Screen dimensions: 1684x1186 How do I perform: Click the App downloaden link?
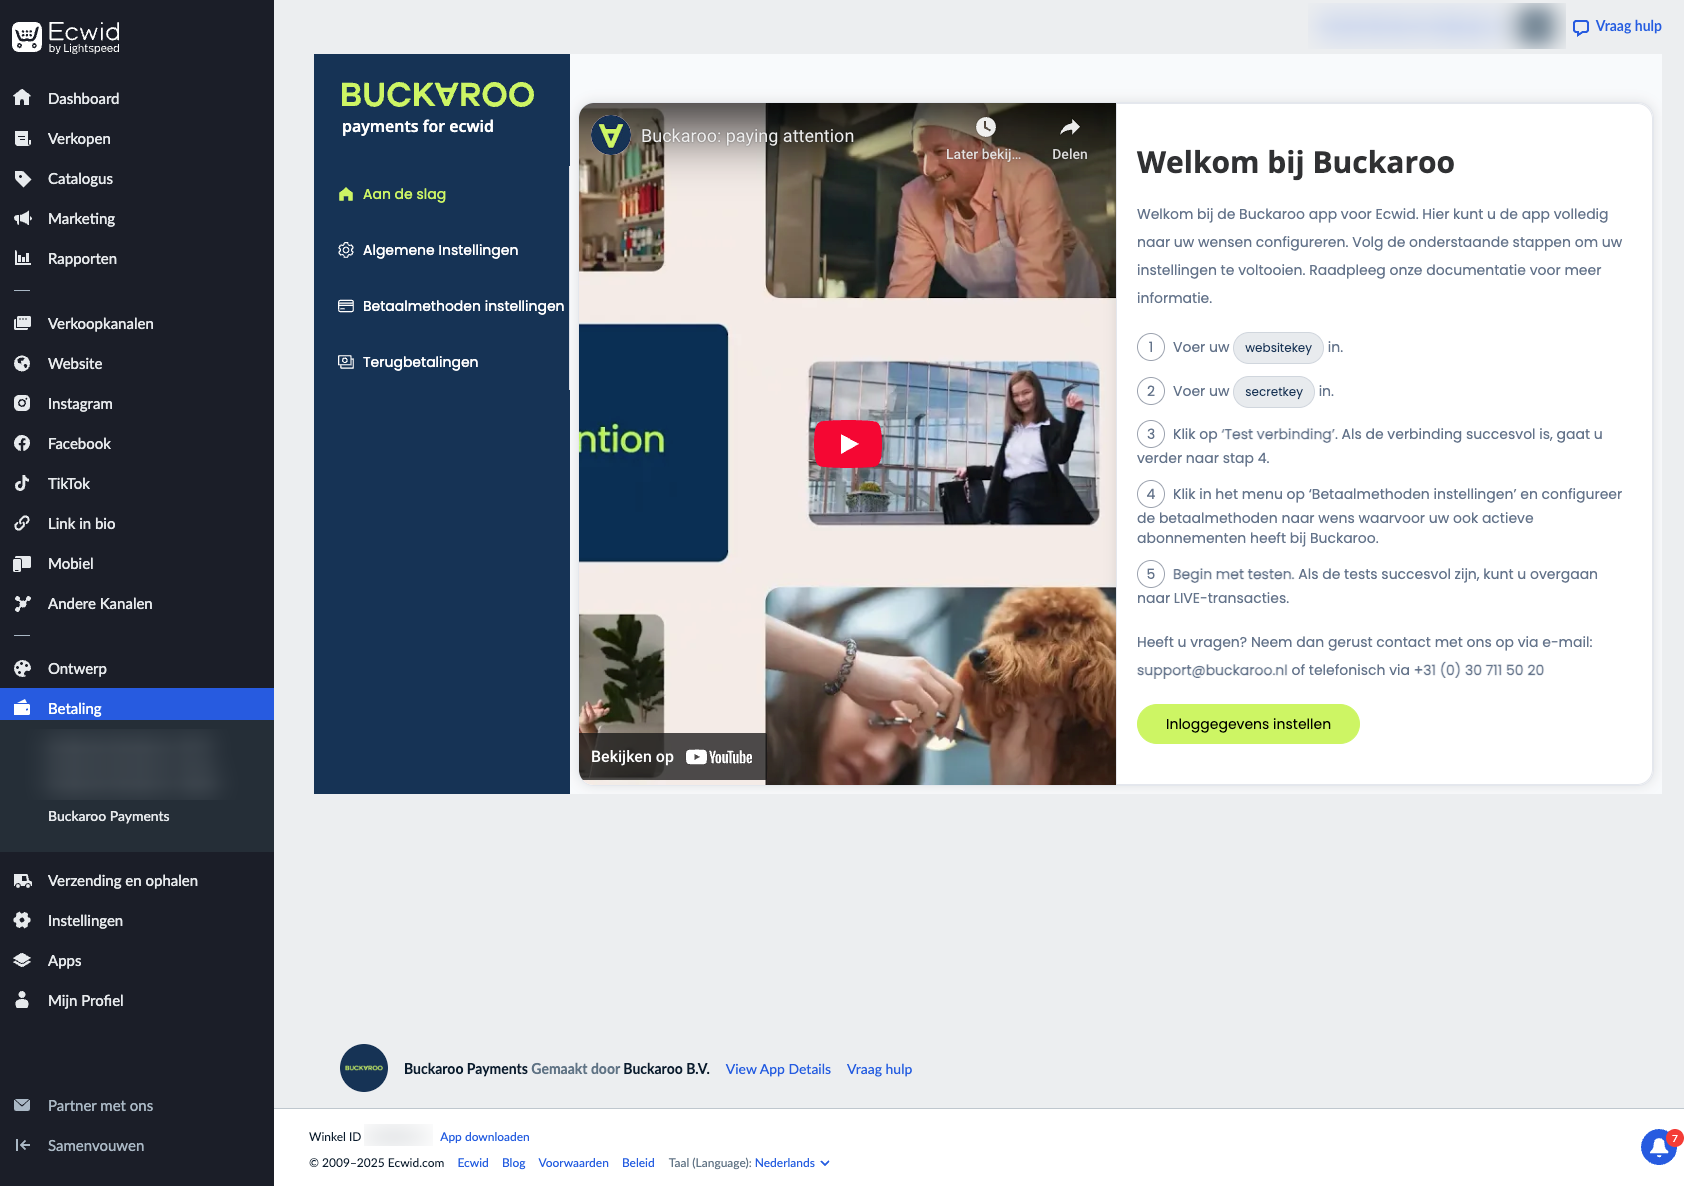[485, 1137]
